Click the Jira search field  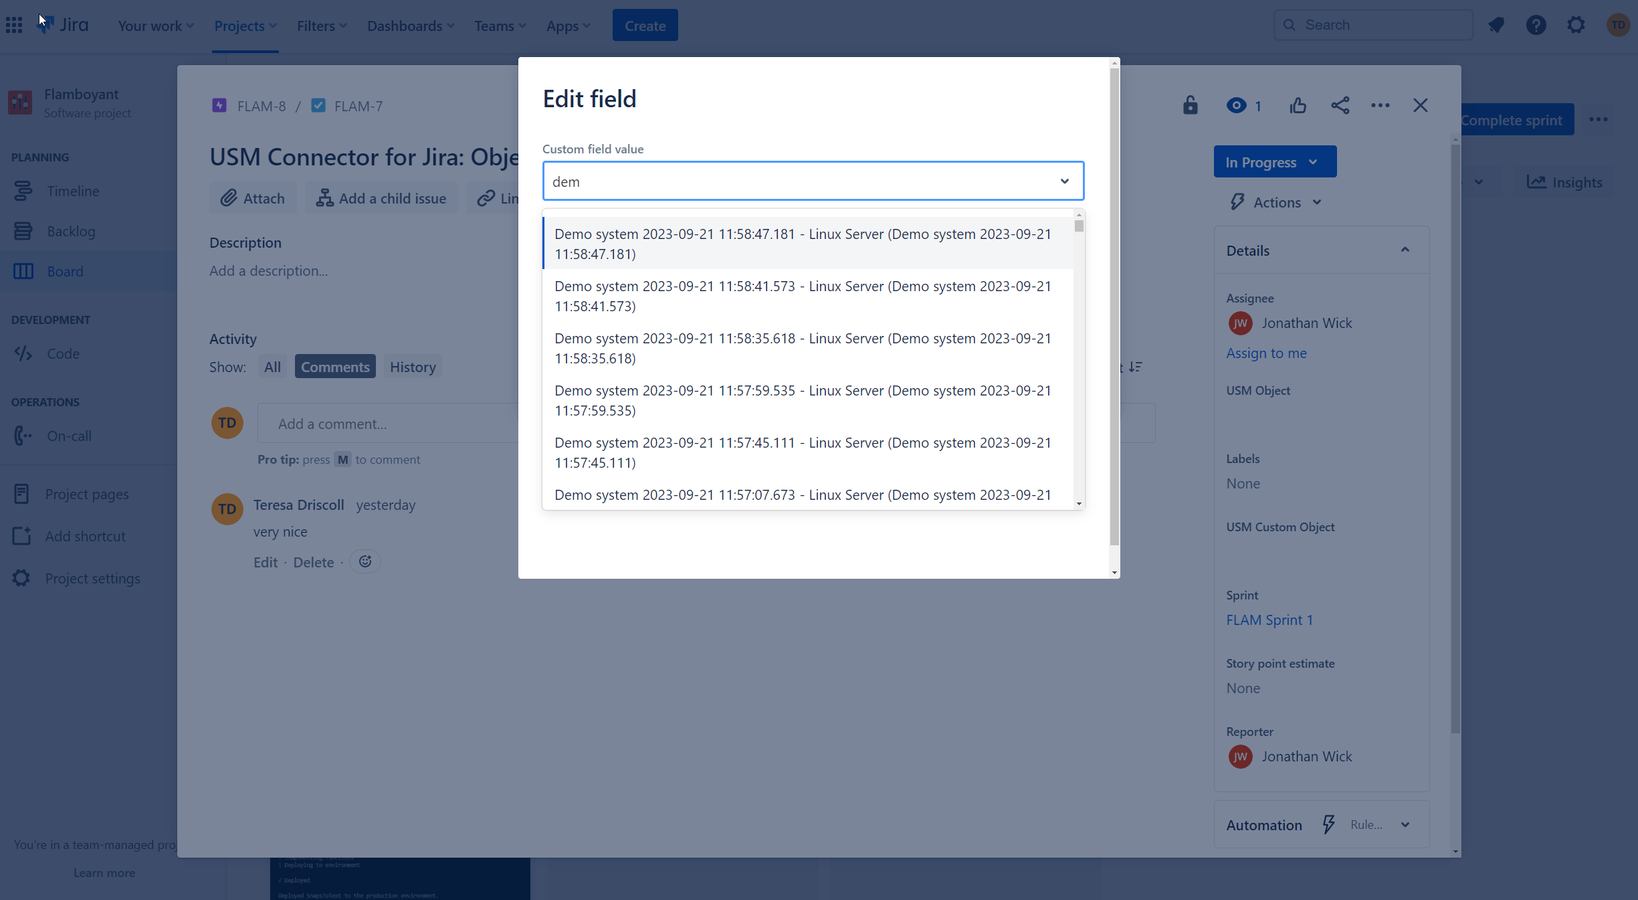tap(1373, 25)
